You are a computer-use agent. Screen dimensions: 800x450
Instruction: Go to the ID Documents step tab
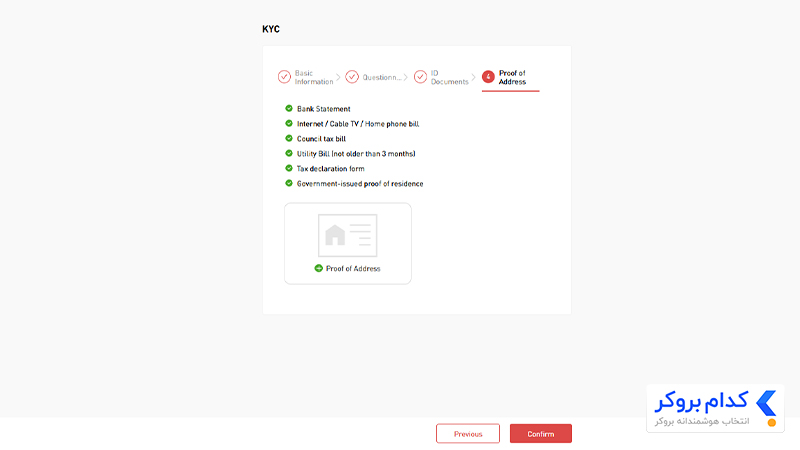pos(441,77)
